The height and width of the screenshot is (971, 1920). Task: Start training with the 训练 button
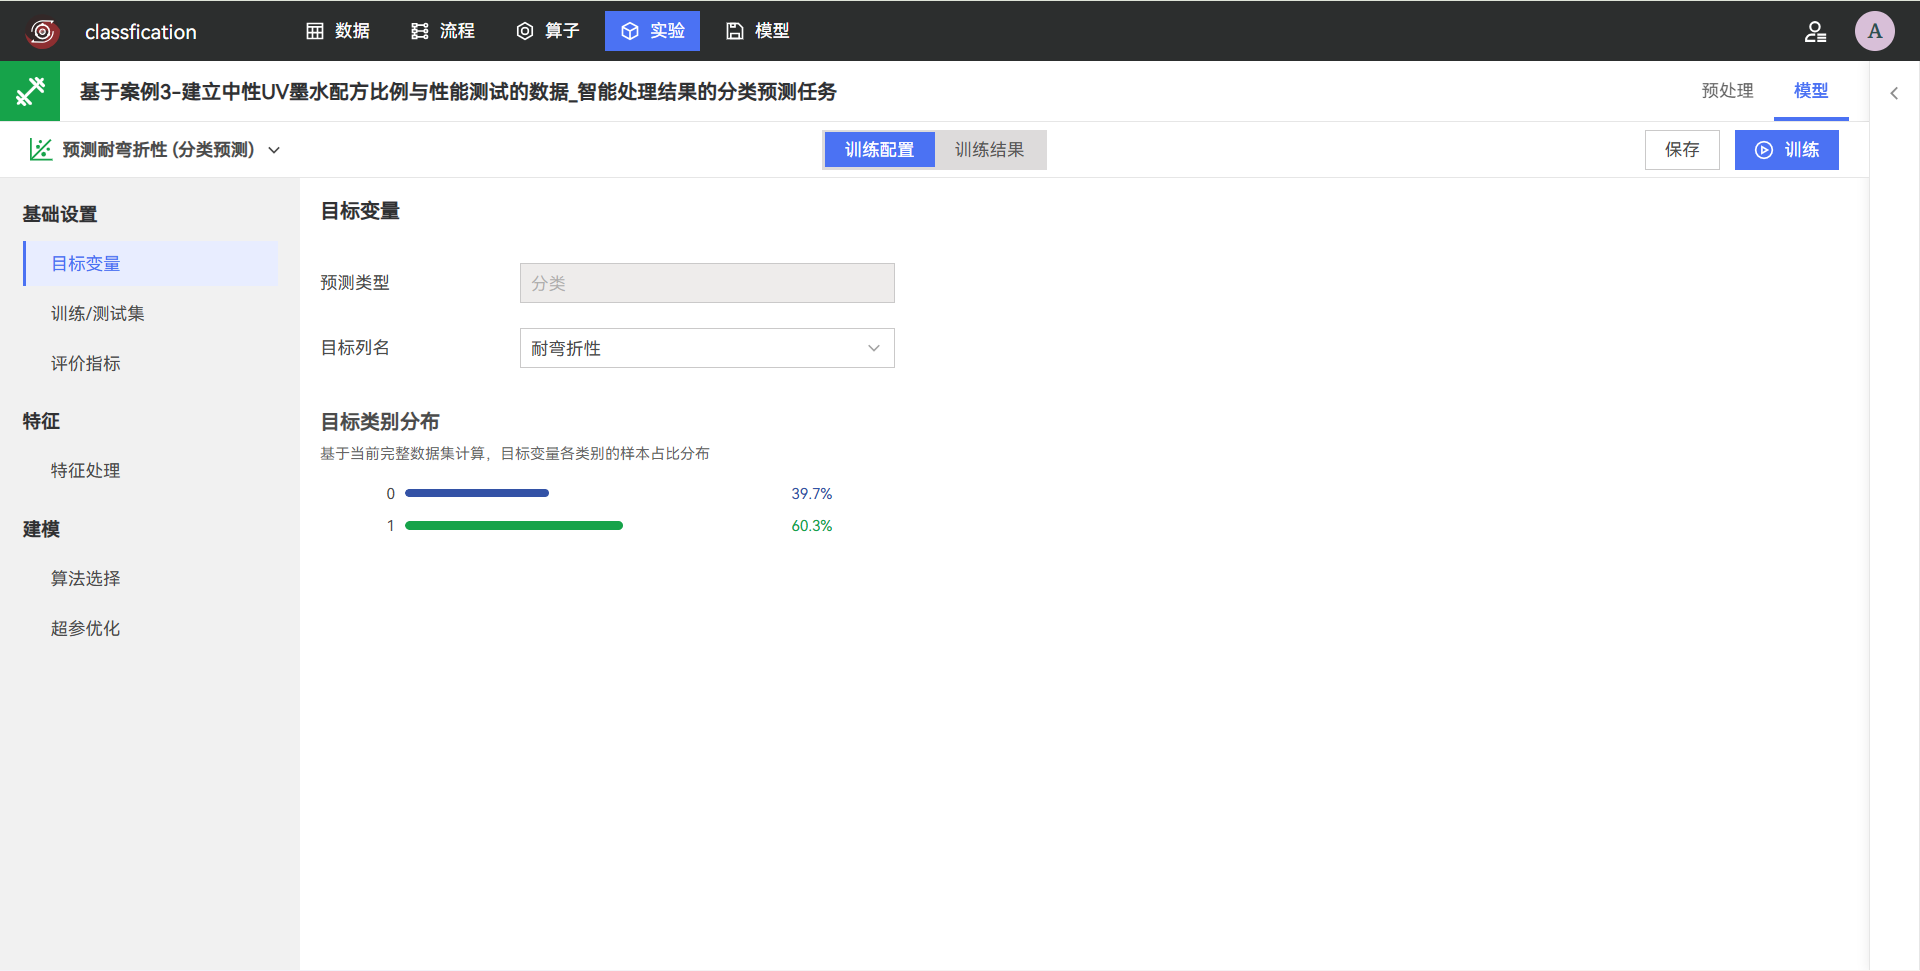pos(1786,150)
